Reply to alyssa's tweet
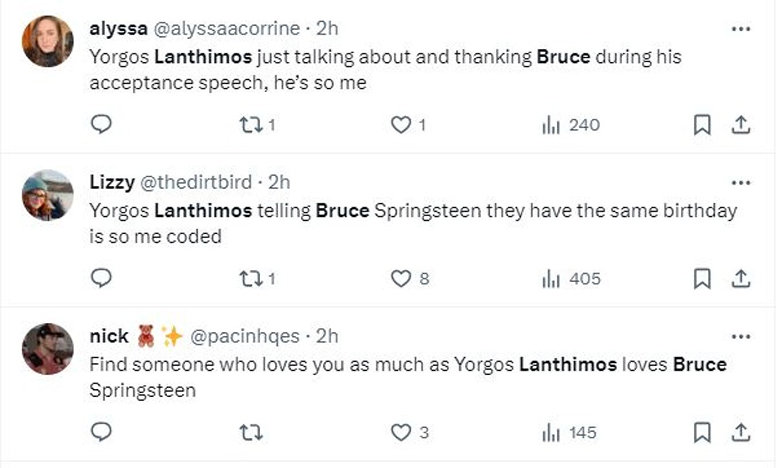This screenshot has width=782, height=468. point(100,125)
